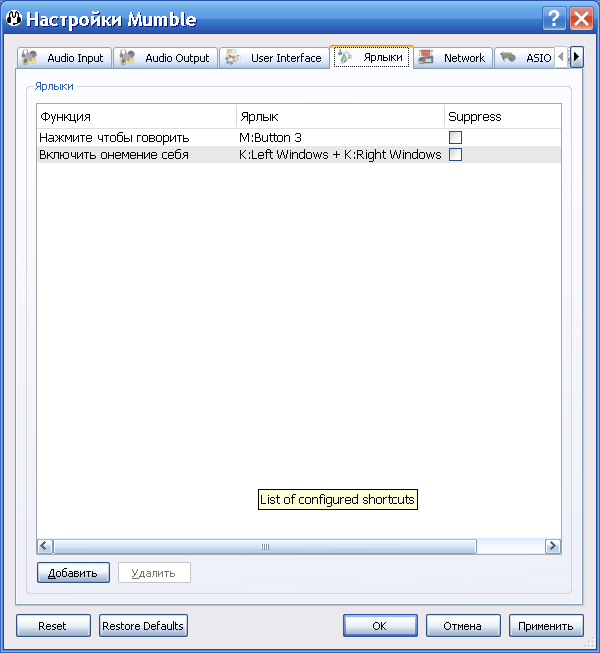Sort by the Функция column header
Viewport: 600px width, 653px height.
click(137, 117)
